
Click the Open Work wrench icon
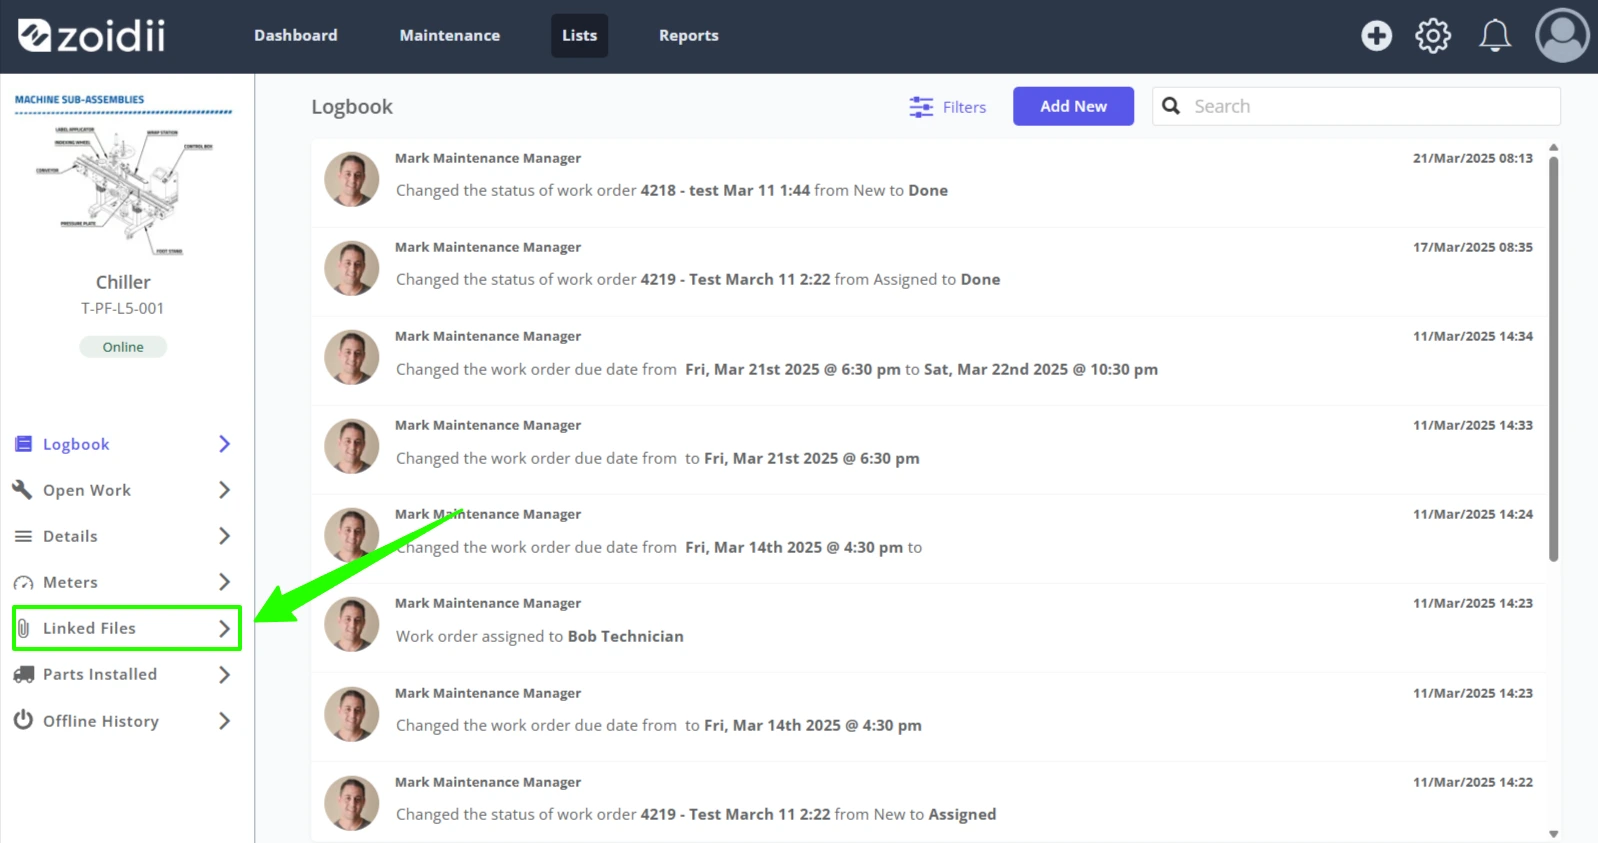click(23, 490)
